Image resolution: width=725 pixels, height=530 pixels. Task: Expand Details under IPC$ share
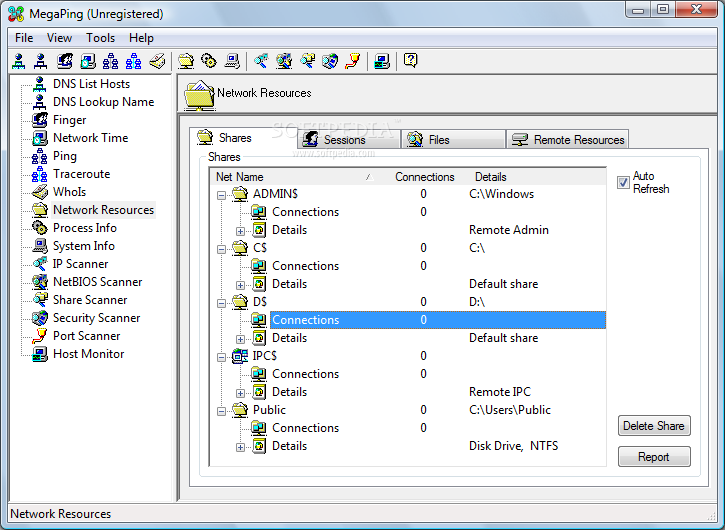[240, 393]
